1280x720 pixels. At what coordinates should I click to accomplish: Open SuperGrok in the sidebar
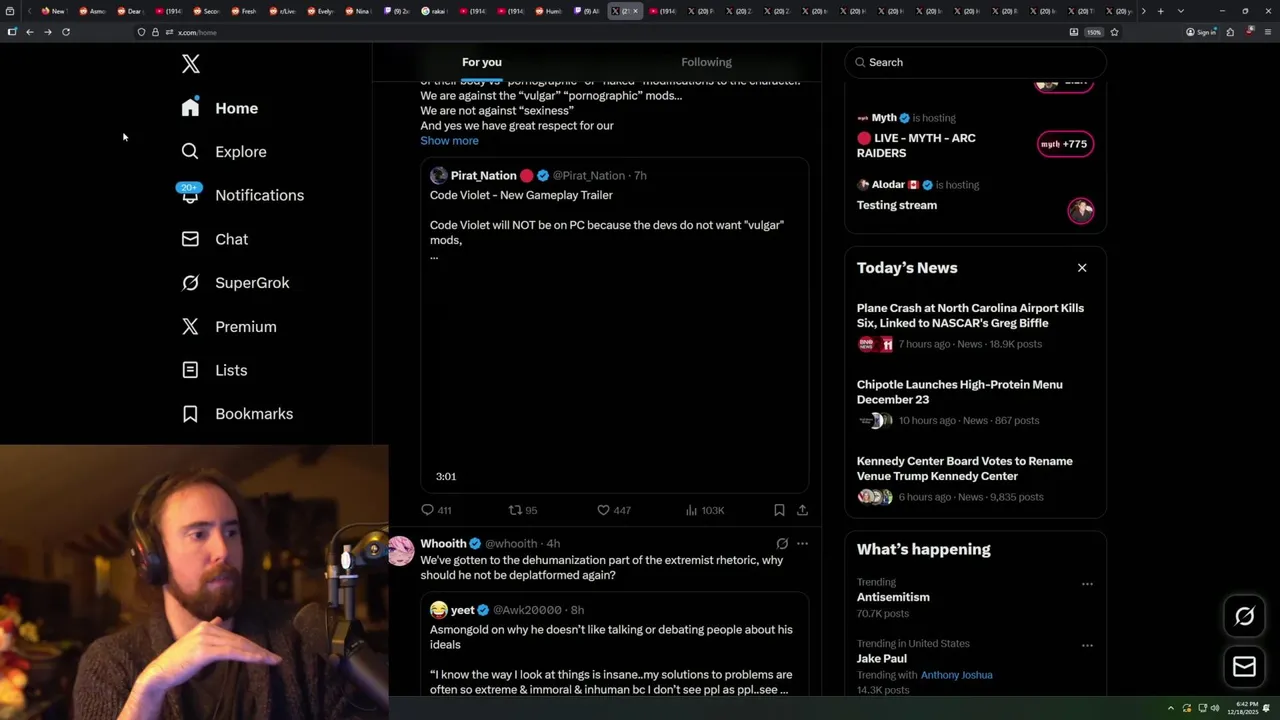235,283
